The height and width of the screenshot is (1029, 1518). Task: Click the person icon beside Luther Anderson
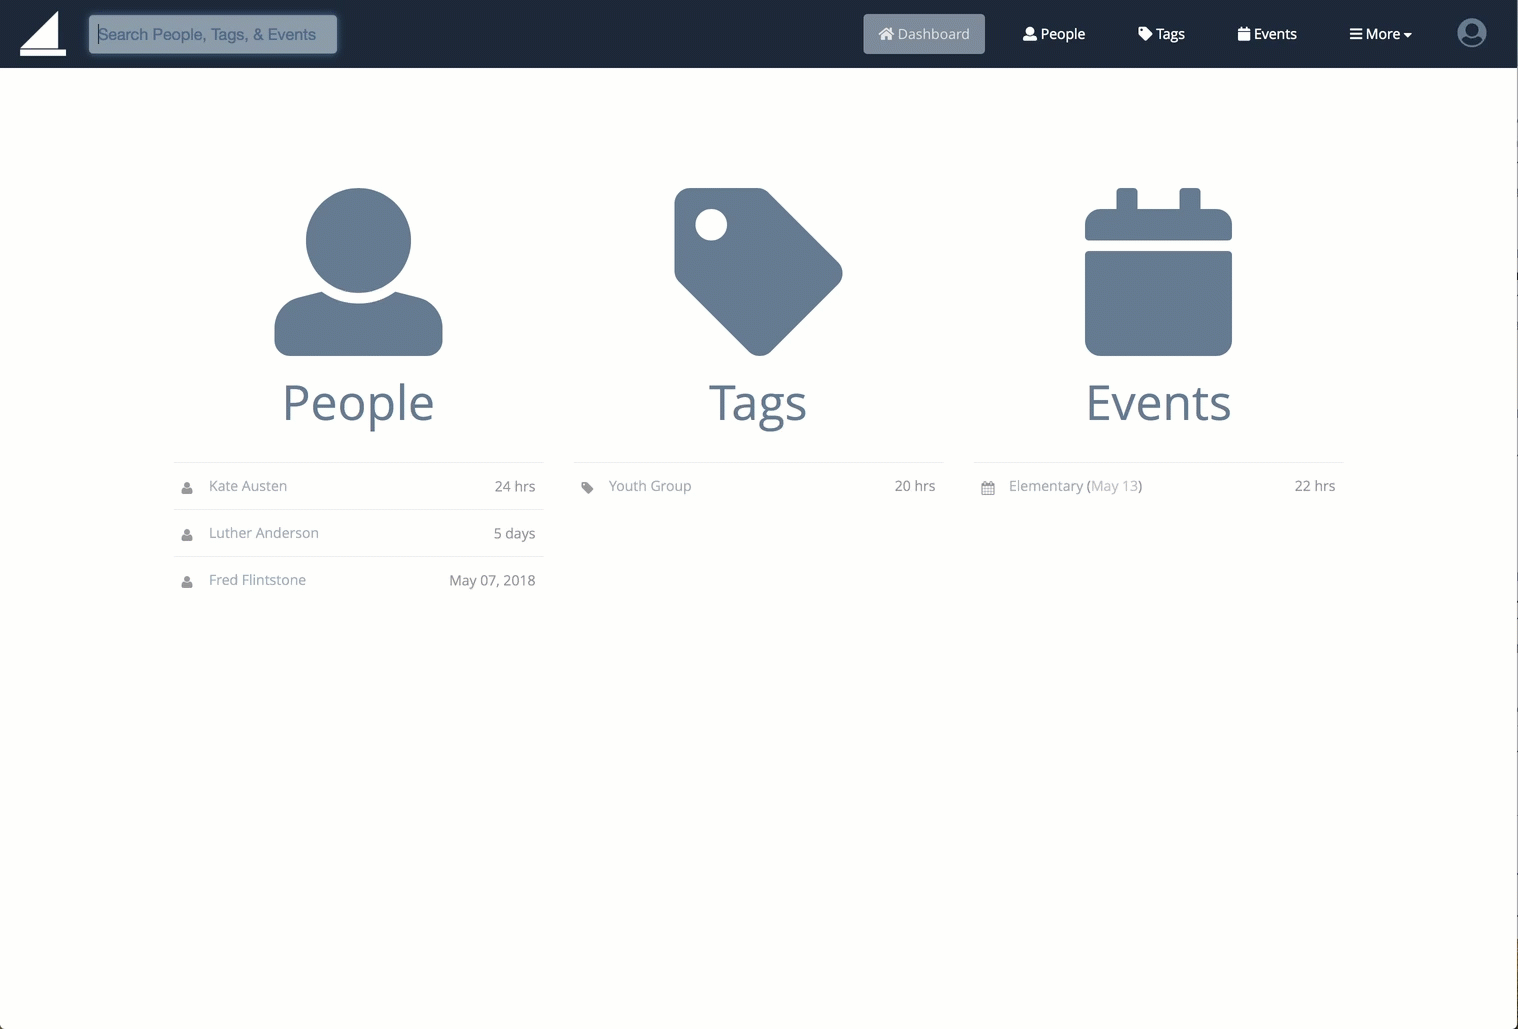click(187, 535)
